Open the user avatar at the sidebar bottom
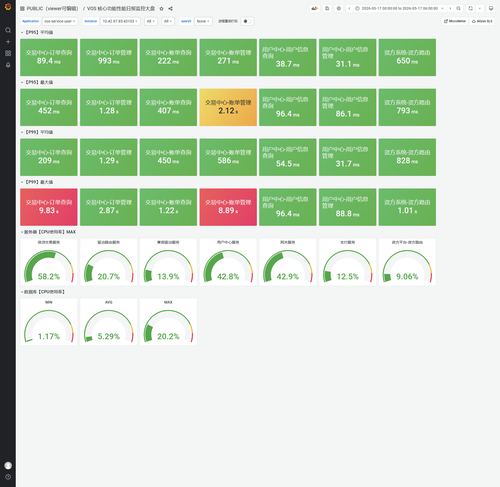The height and width of the screenshot is (487, 500). tap(8, 465)
